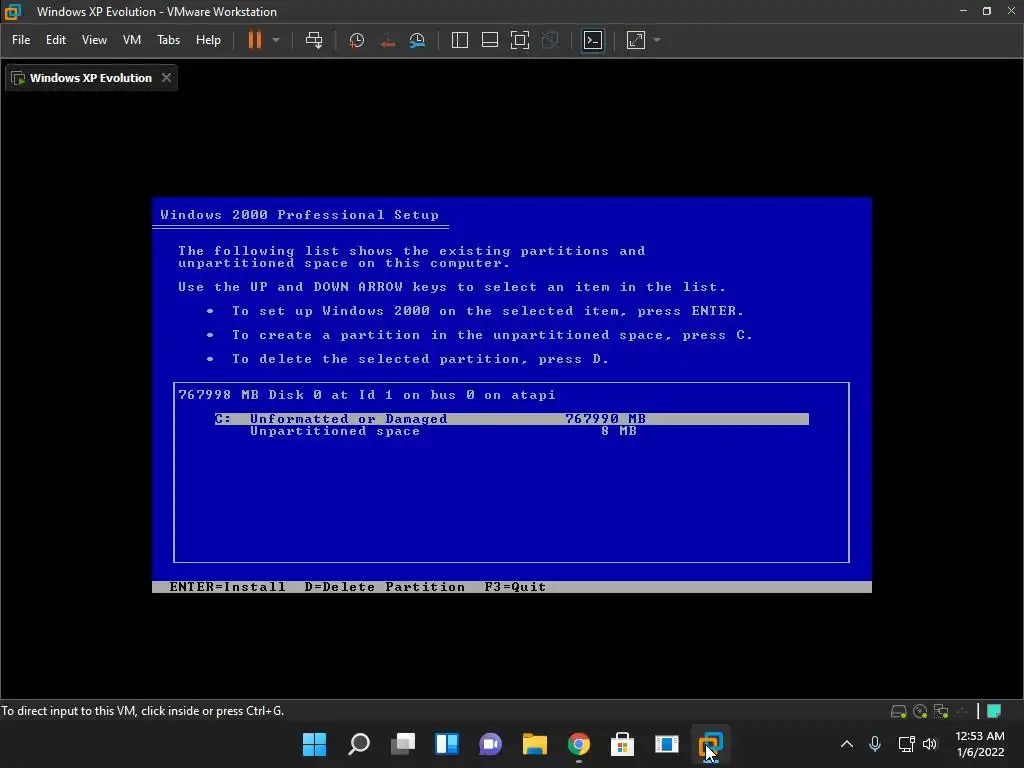Open the blue window app on the taskbar
The height and width of the screenshot is (768, 1024).
[x=667, y=744]
